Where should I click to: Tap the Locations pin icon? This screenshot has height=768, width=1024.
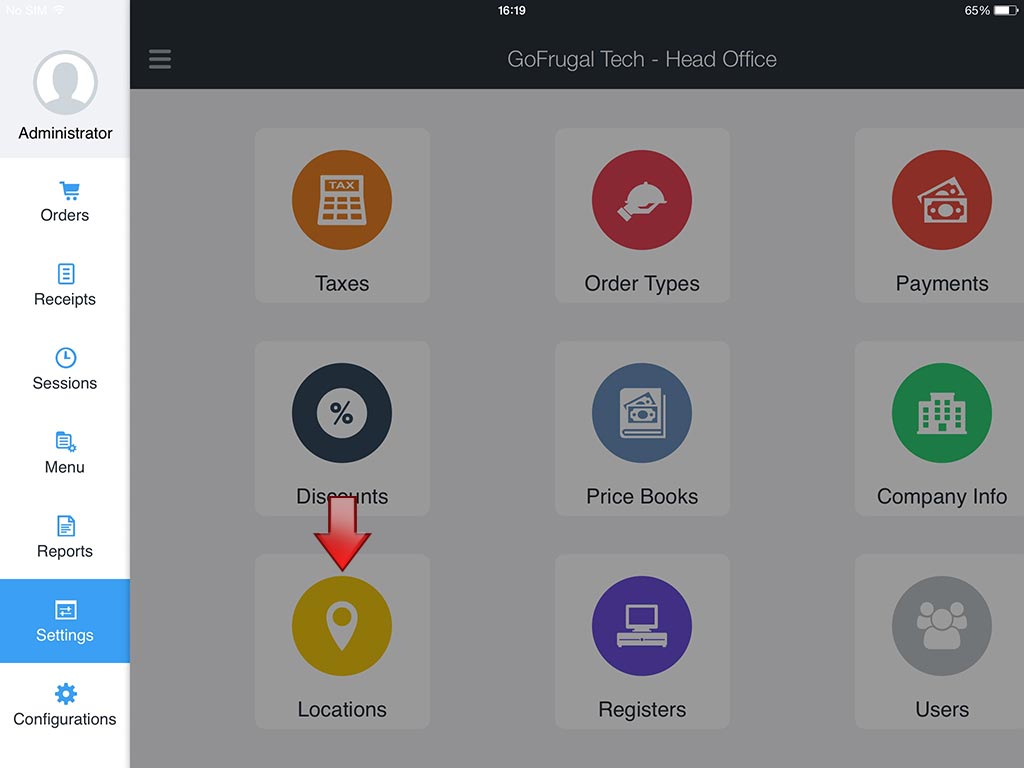(342, 626)
